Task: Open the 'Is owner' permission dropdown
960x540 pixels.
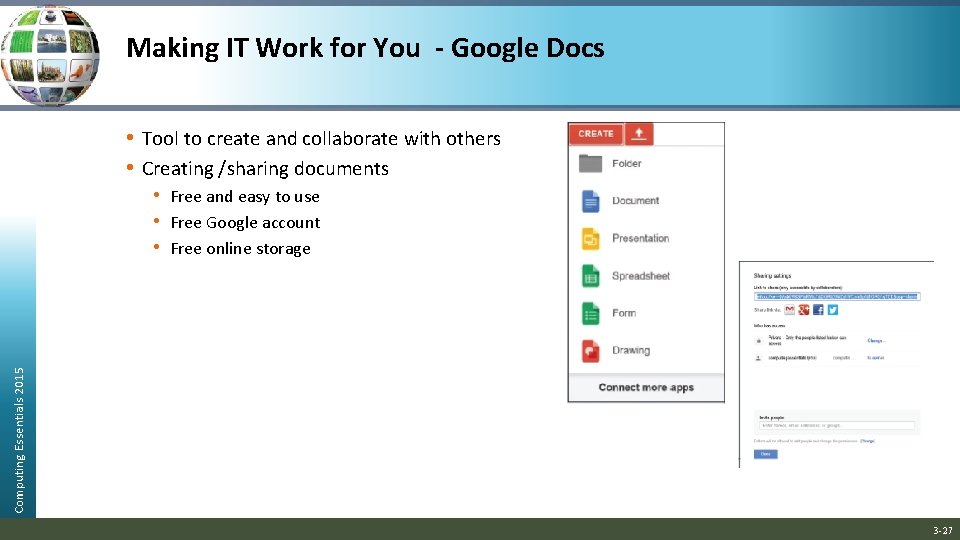Action: click(876, 358)
